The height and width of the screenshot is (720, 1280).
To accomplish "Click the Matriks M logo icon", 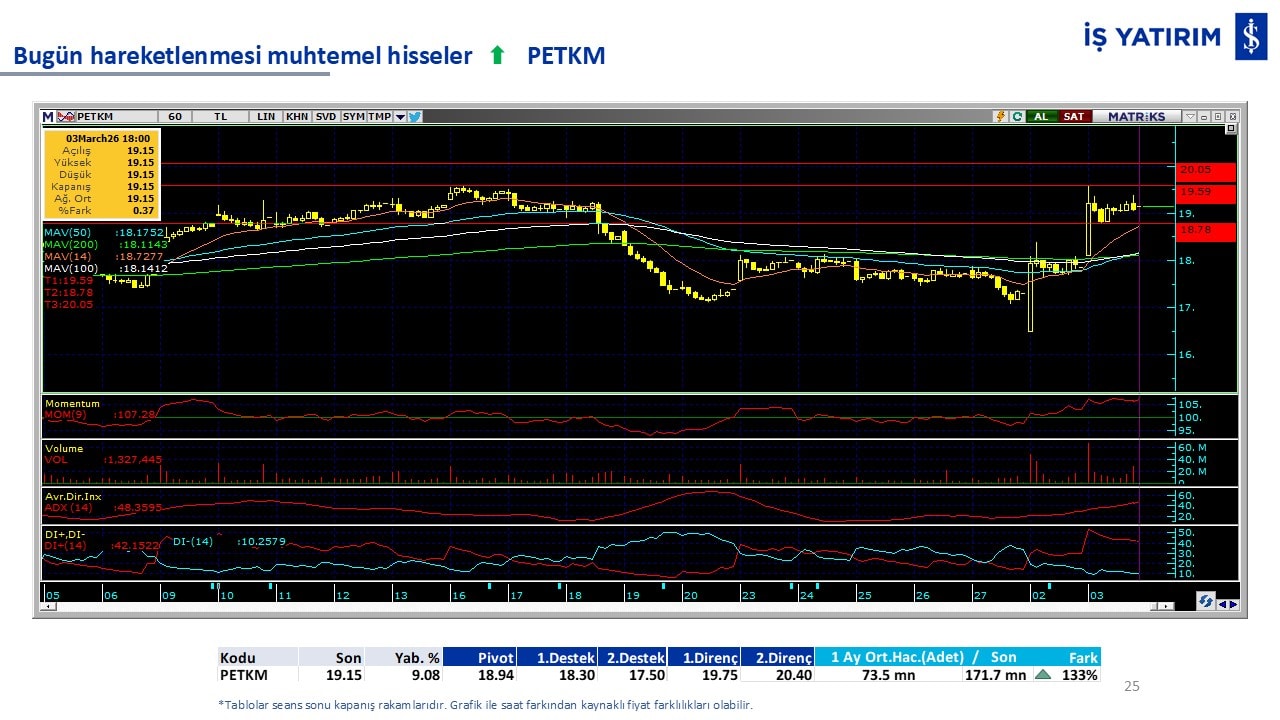I will click(x=48, y=116).
